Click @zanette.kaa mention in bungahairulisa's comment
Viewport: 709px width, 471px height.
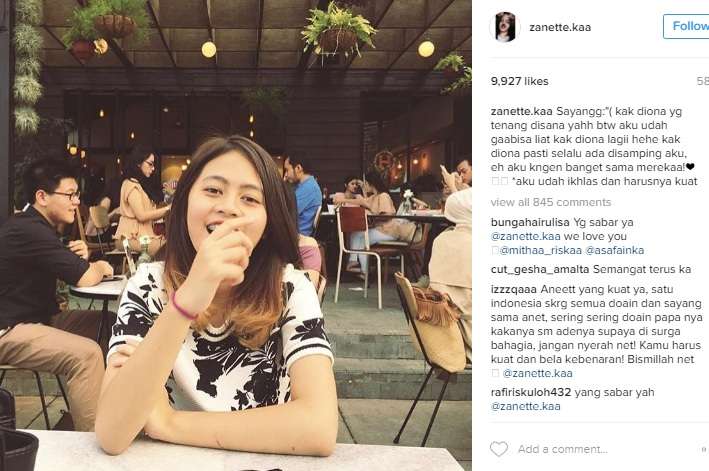pyautogui.click(x=525, y=236)
